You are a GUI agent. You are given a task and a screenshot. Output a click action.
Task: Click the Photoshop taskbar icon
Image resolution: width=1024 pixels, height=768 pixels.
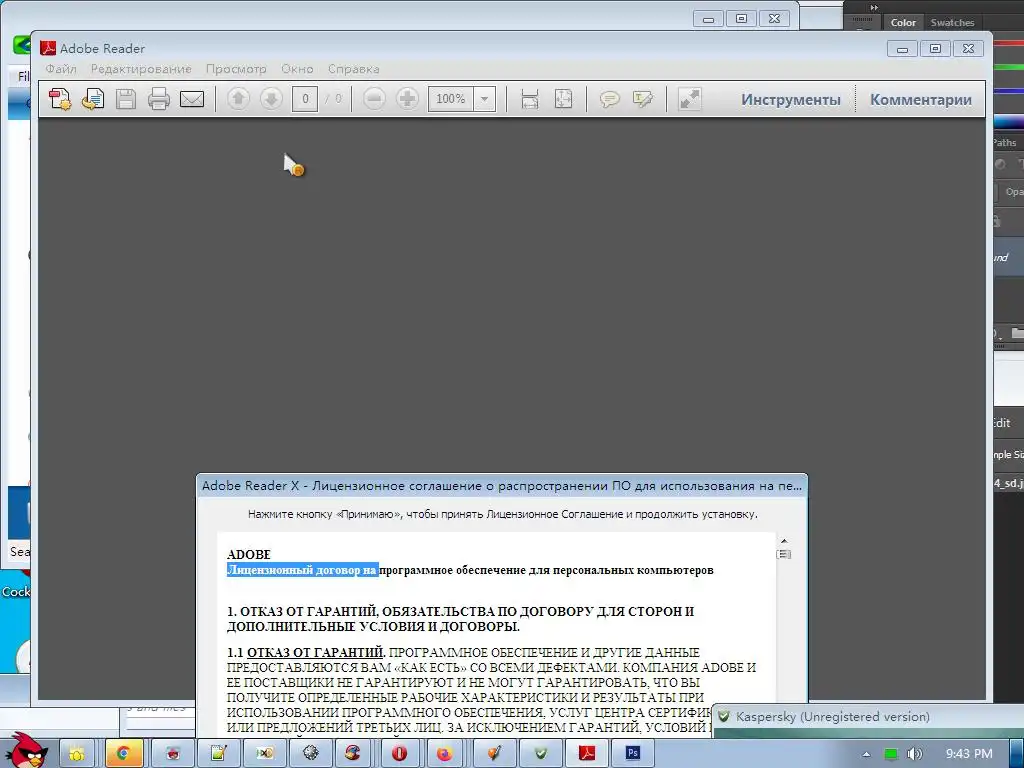[x=633, y=753]
